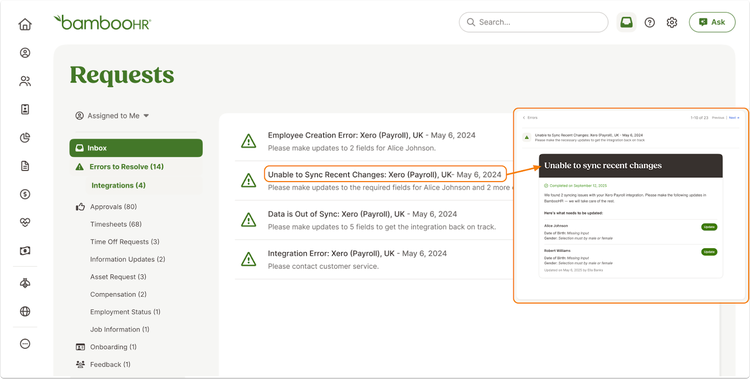
Task: Open Unable to Sync Recent Changes request
Action: pyautogui.click(x=385, y=174)
